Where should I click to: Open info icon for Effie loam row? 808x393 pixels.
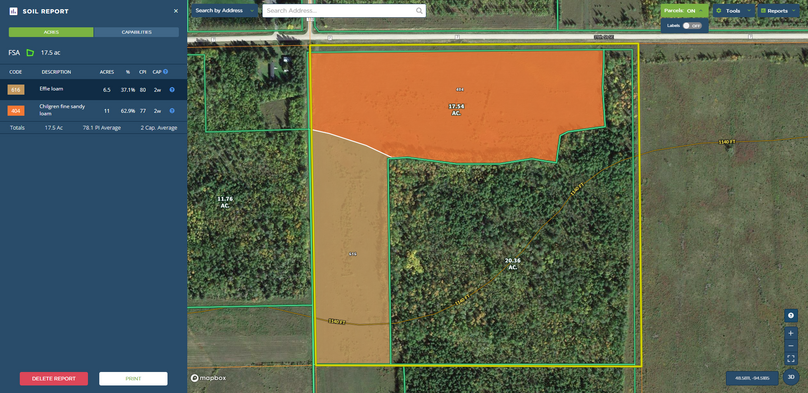point(172,90)
